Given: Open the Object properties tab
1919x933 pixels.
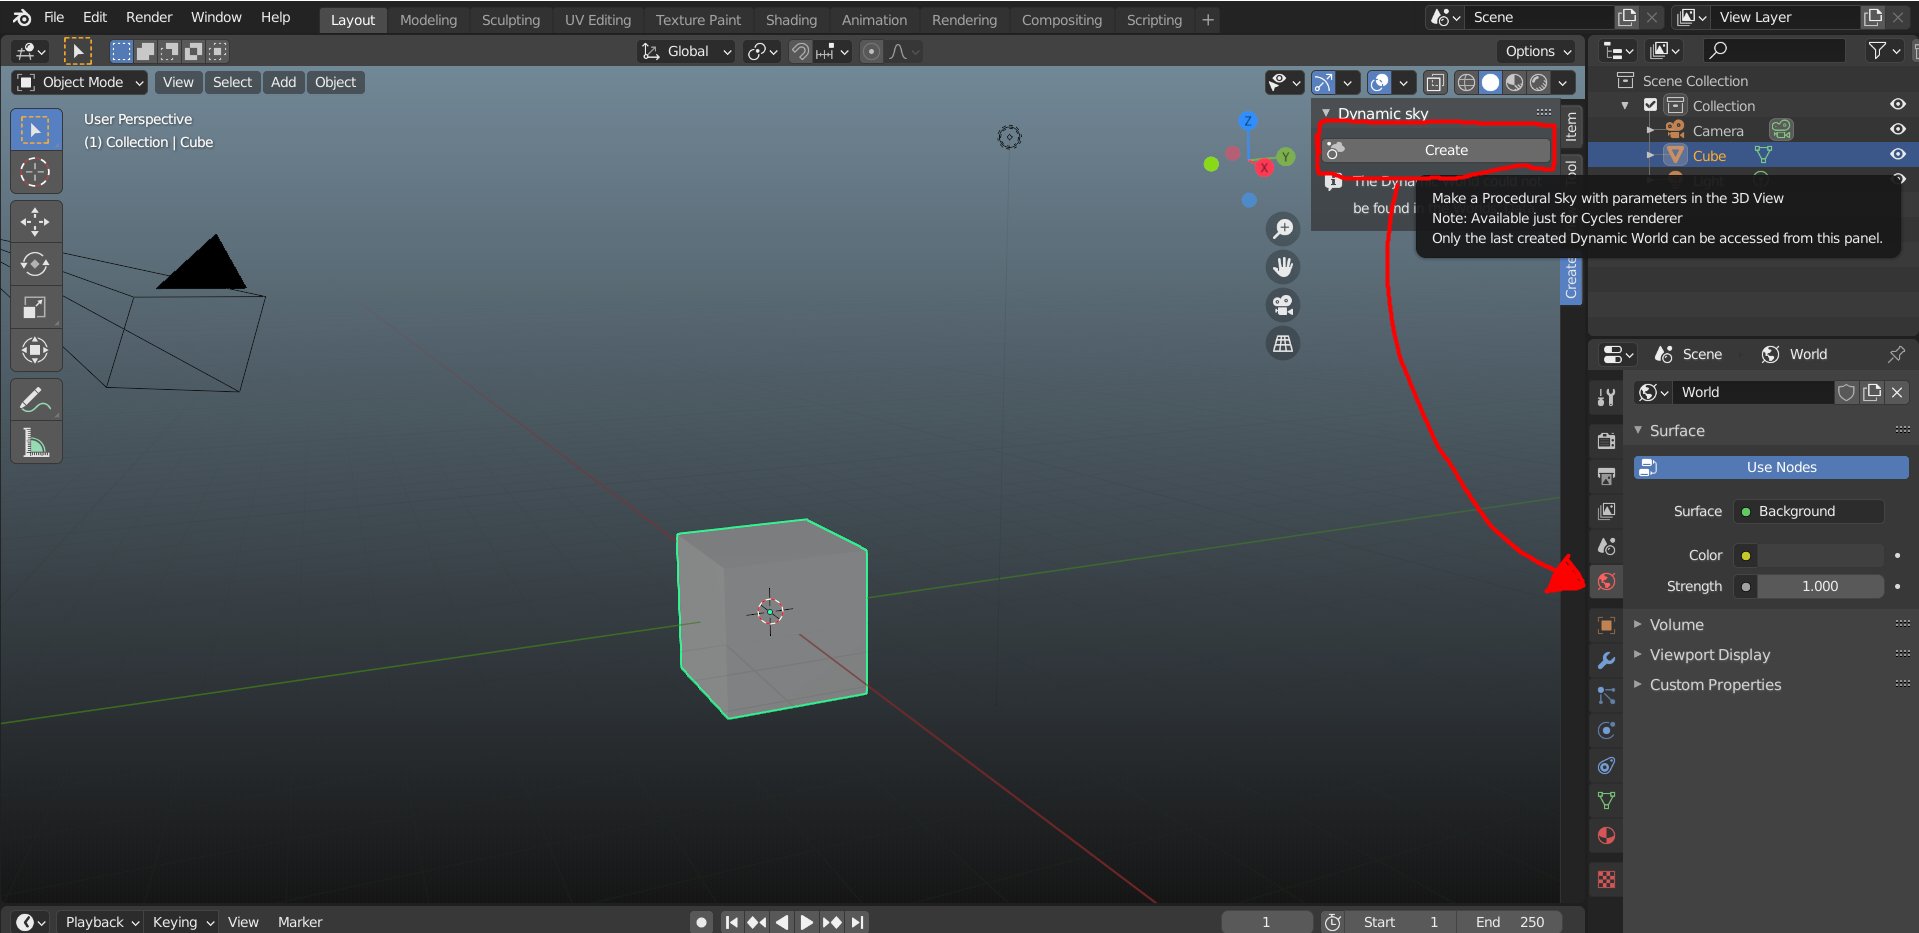Looking at the screenshot, I should point(1606,625).
